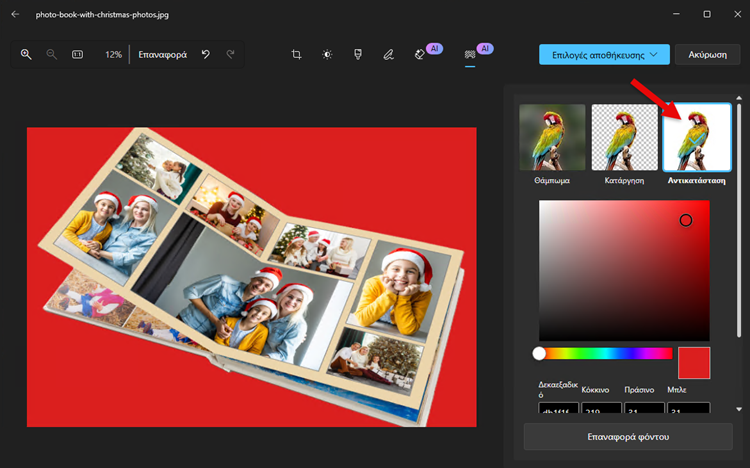This screenshot has height=468, width=750.
Task: Open the brightness adjustment tool
Action: tap(327, 54)
